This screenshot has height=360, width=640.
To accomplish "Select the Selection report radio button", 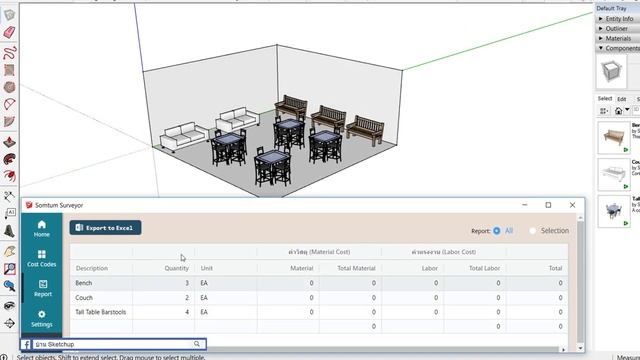I will pyautogui.click(x=532, y=231).
